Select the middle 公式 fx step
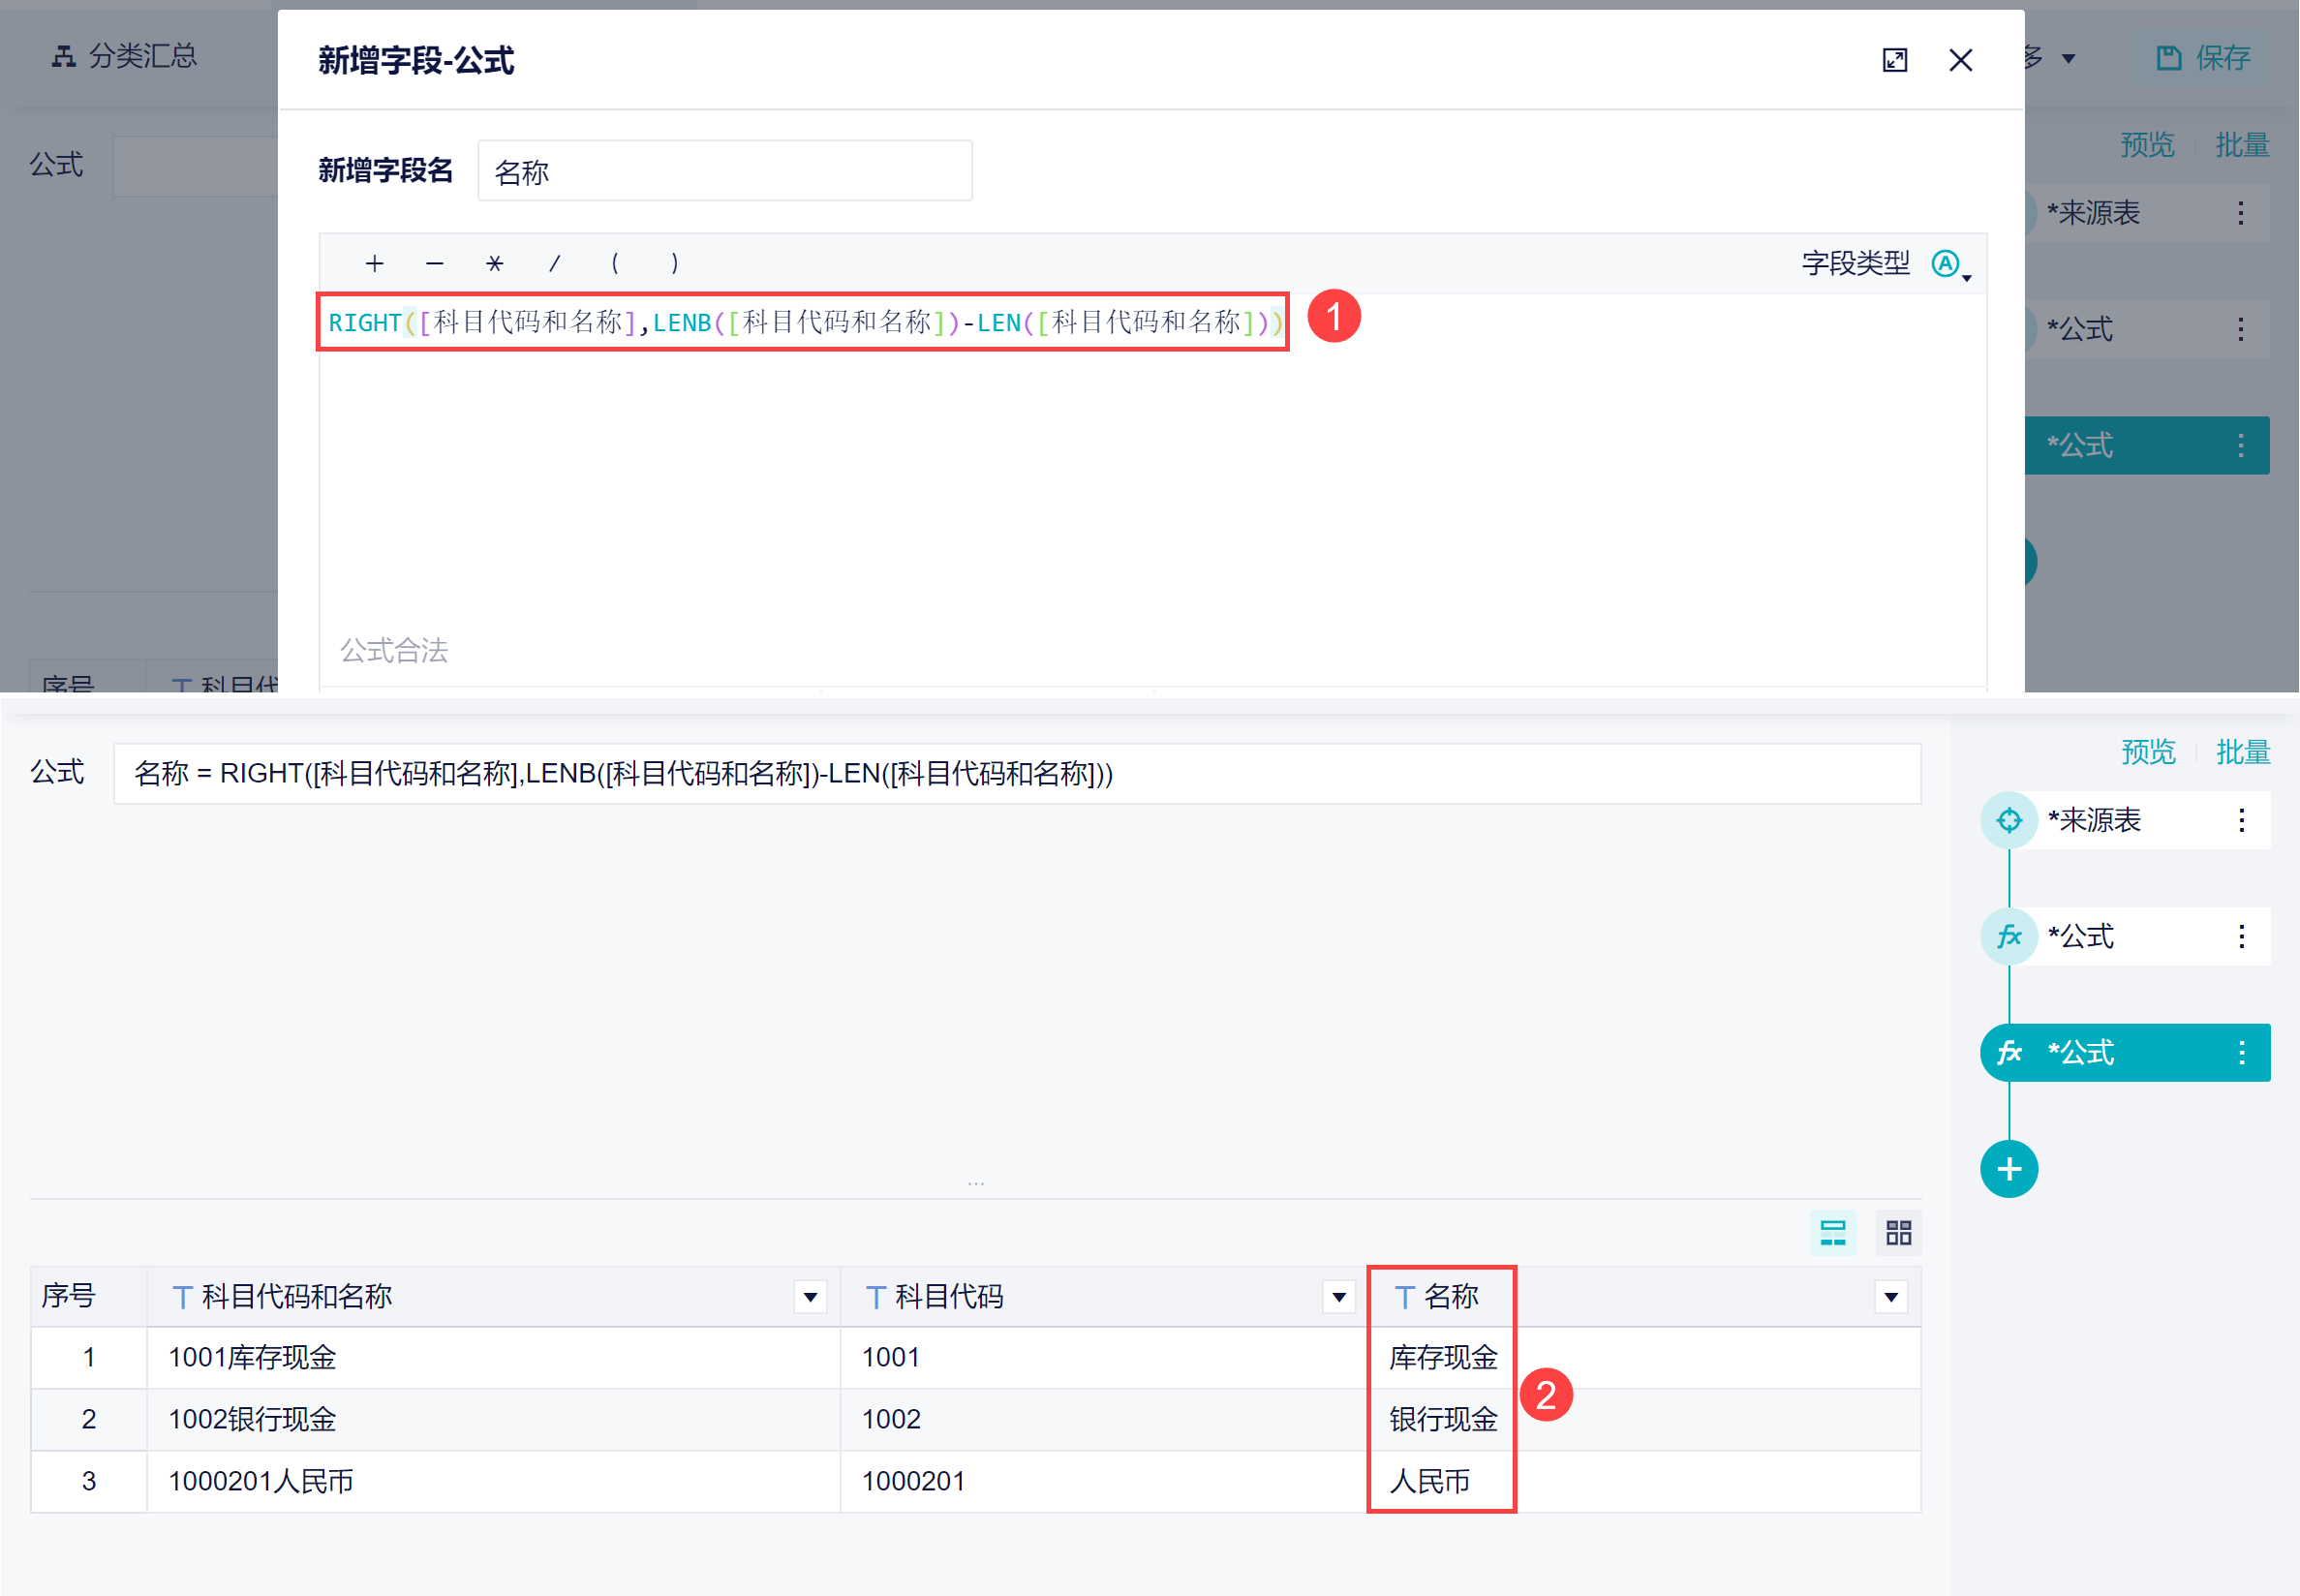 click(2125, 936)
